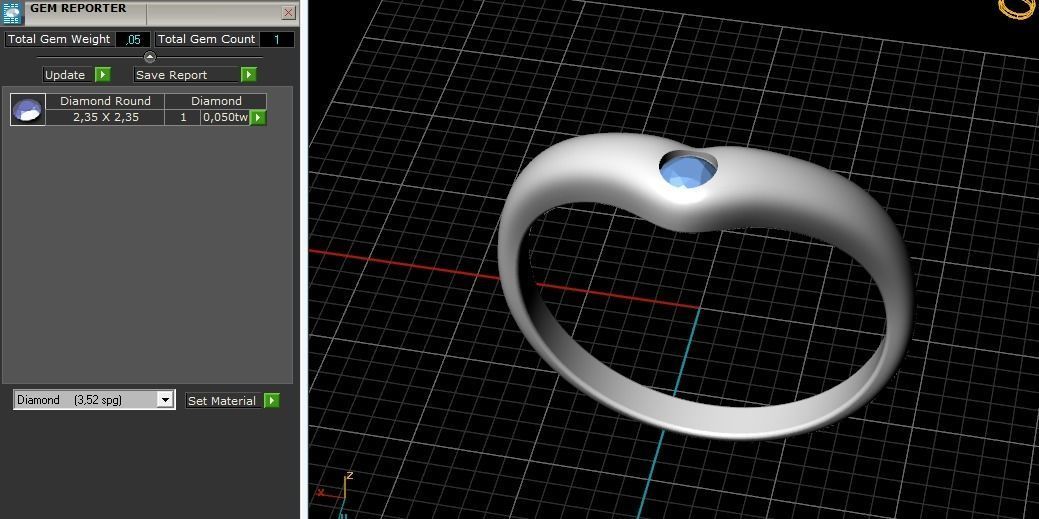Close the Gem Reporter panel
Viewport: 1039px width, 519px height.
(288, 13)
